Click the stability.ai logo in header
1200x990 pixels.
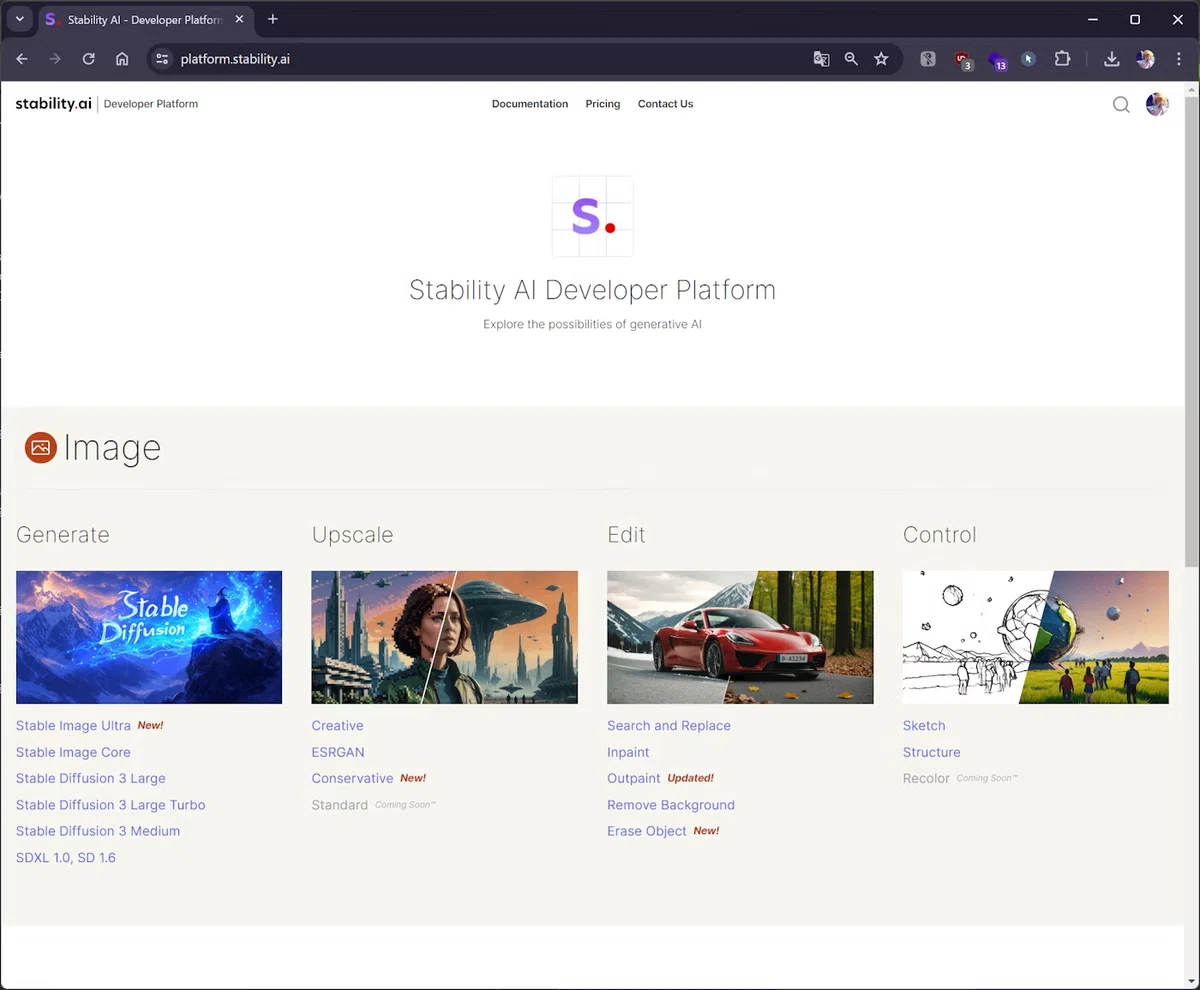click(53, 104)
